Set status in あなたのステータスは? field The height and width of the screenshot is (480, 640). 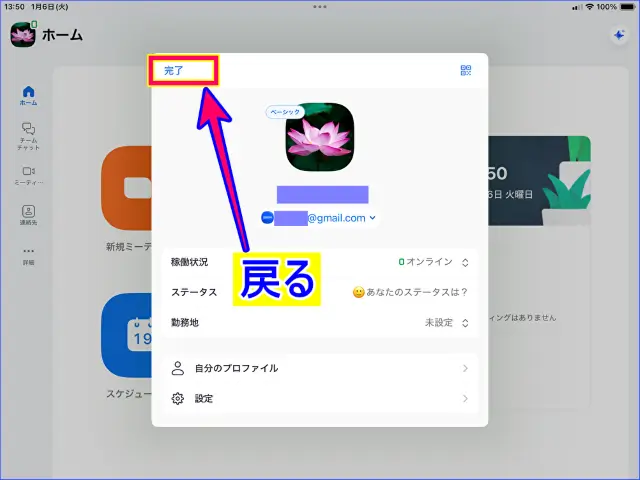(x=410, y=292)
